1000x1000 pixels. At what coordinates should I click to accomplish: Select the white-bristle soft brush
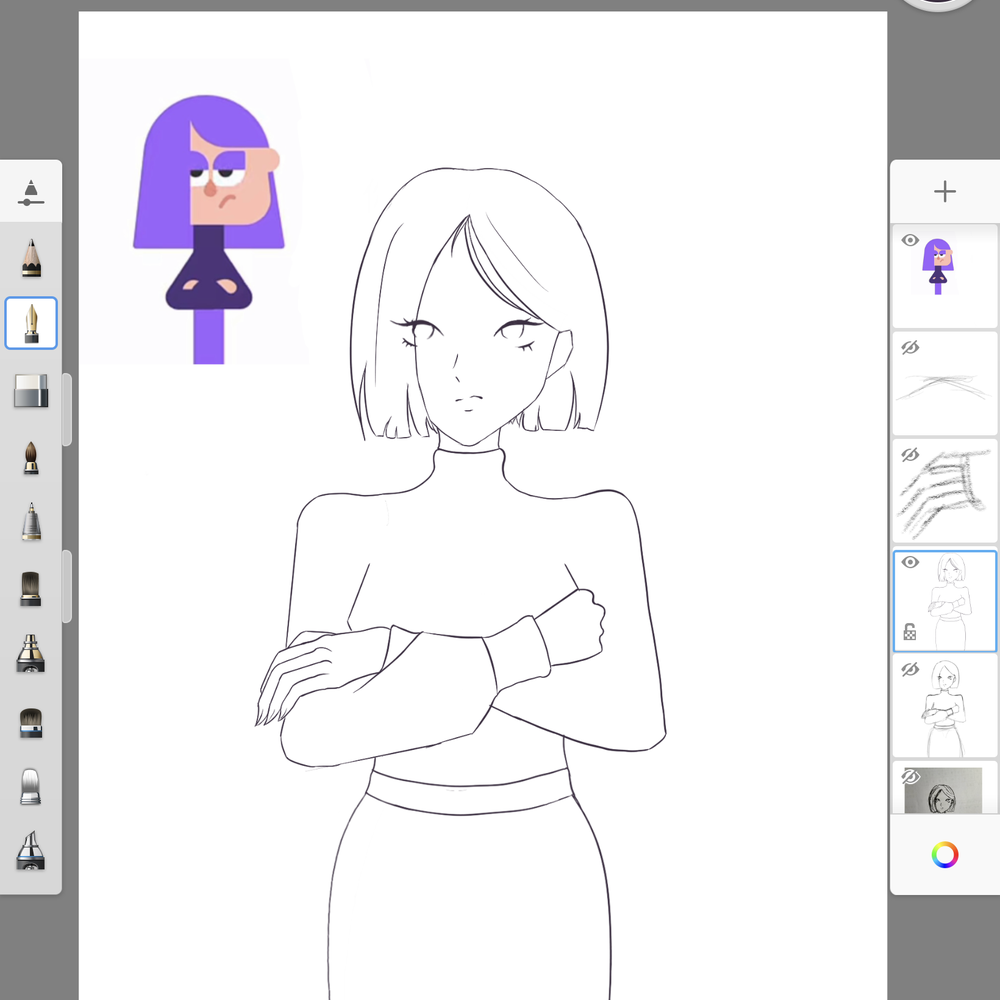31,786
